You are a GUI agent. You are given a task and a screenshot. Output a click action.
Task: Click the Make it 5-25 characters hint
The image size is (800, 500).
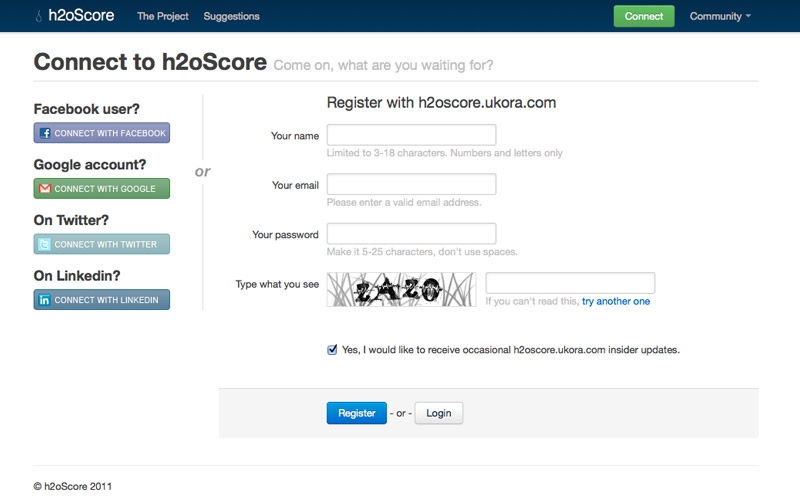[x=422, y=252]
